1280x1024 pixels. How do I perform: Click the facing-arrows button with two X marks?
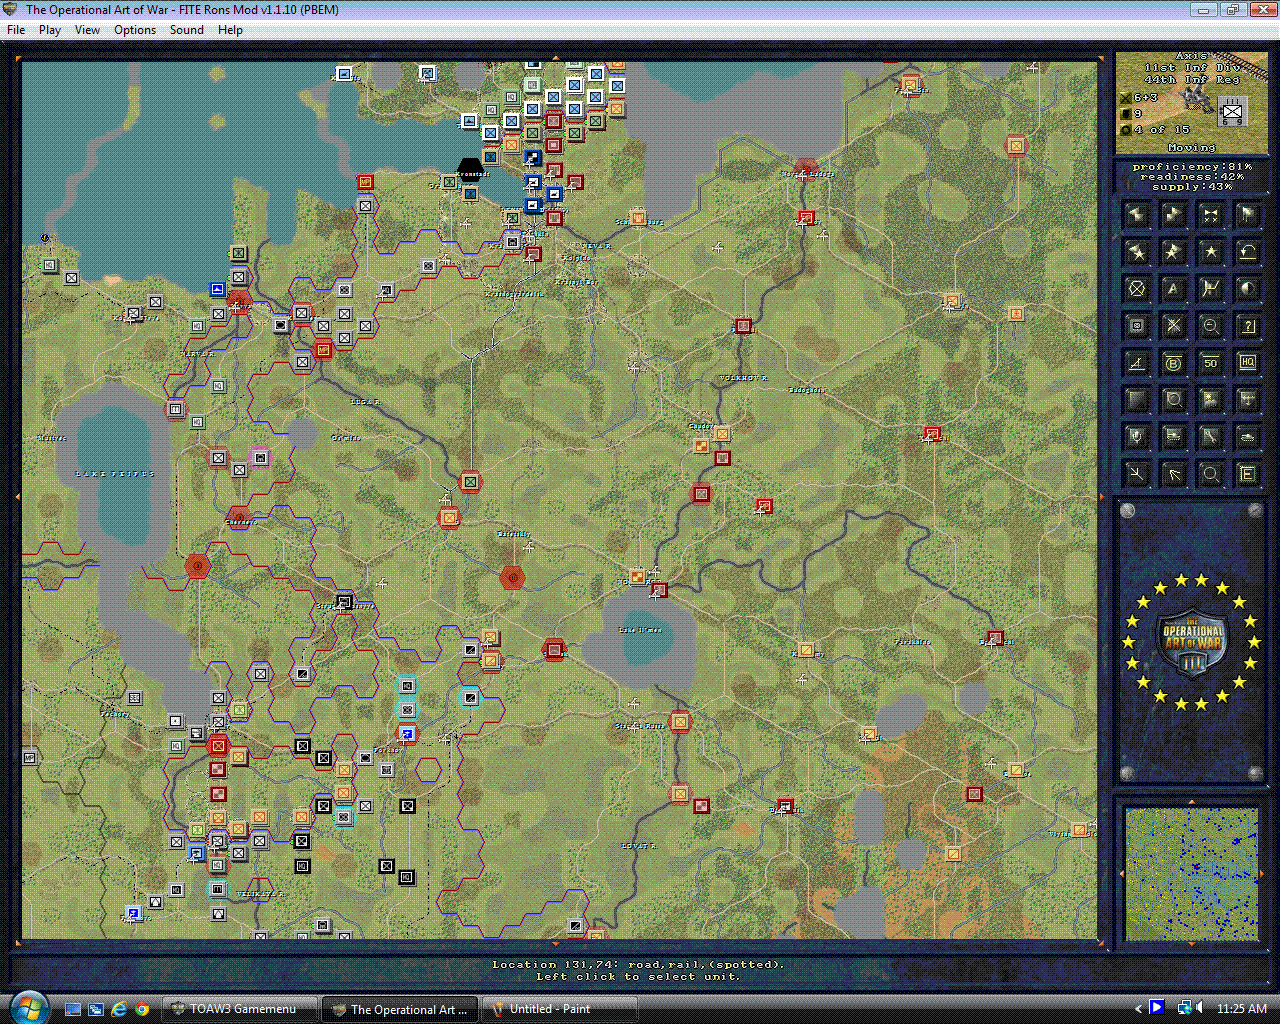coord(1210,215)
